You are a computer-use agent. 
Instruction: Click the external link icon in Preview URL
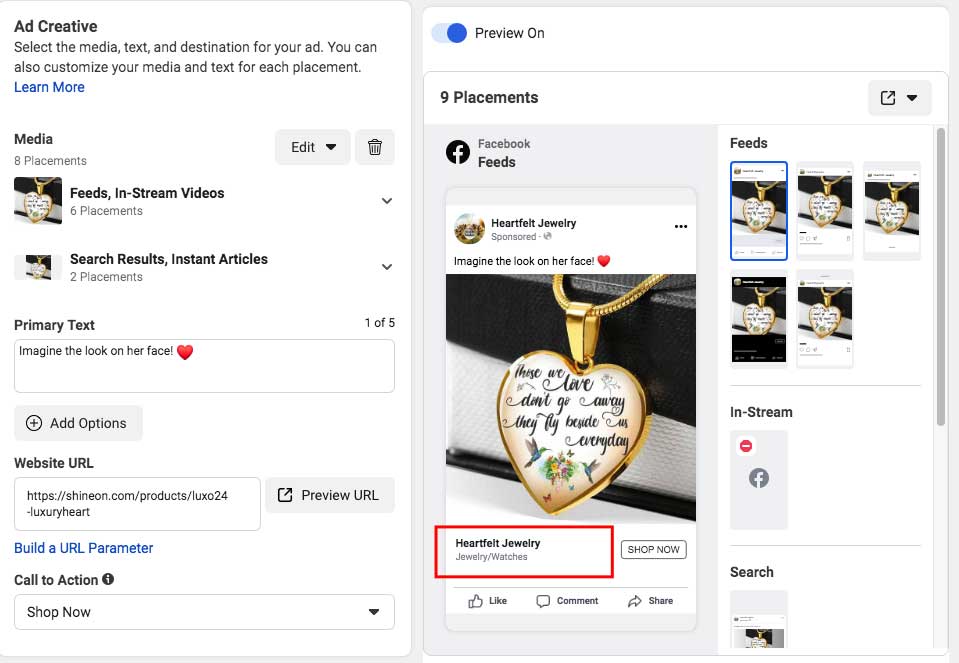pyautogui.click(x=285, y=495)
